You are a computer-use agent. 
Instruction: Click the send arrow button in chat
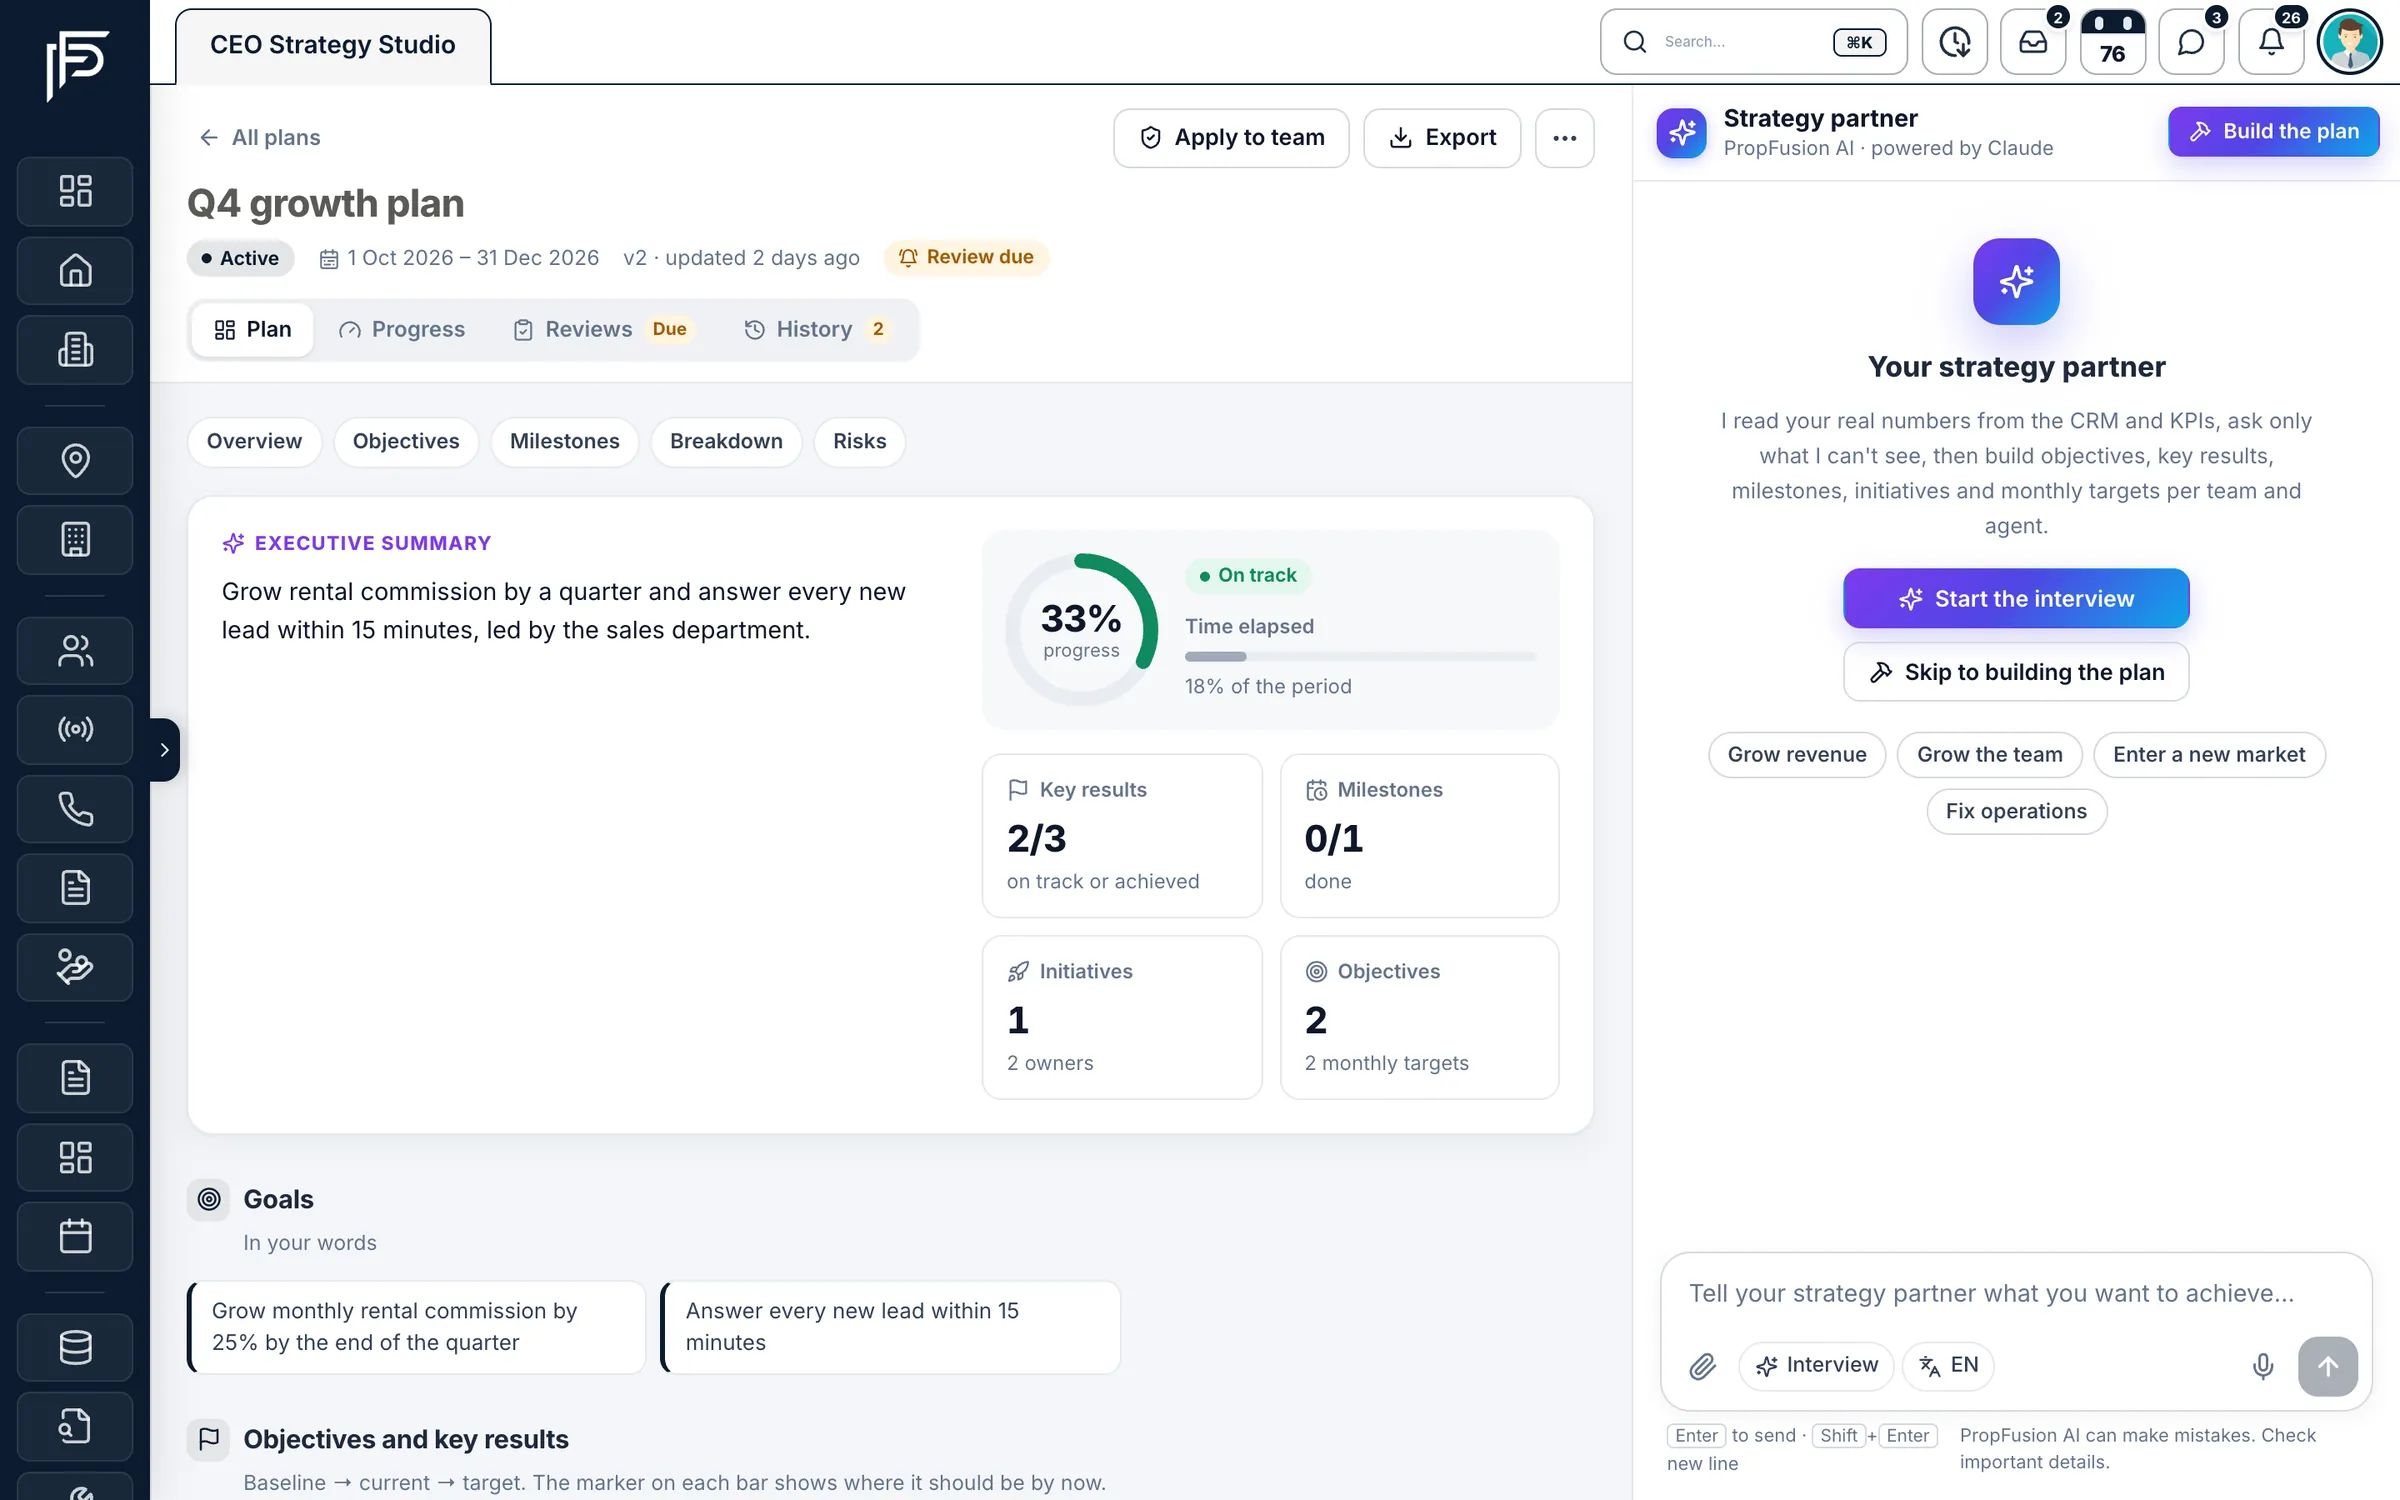pos(2328,1366)
